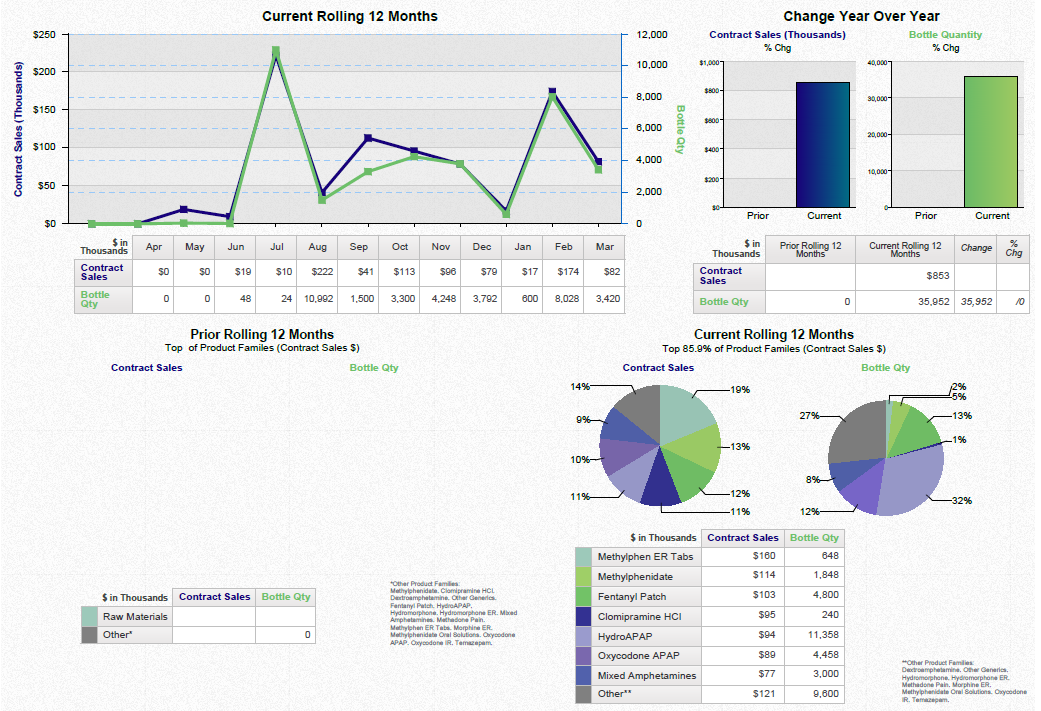This screenshot has width=1041, height=711.
Task: Click the Oxycodone APAP legend color marker
Action: point(584,655)
